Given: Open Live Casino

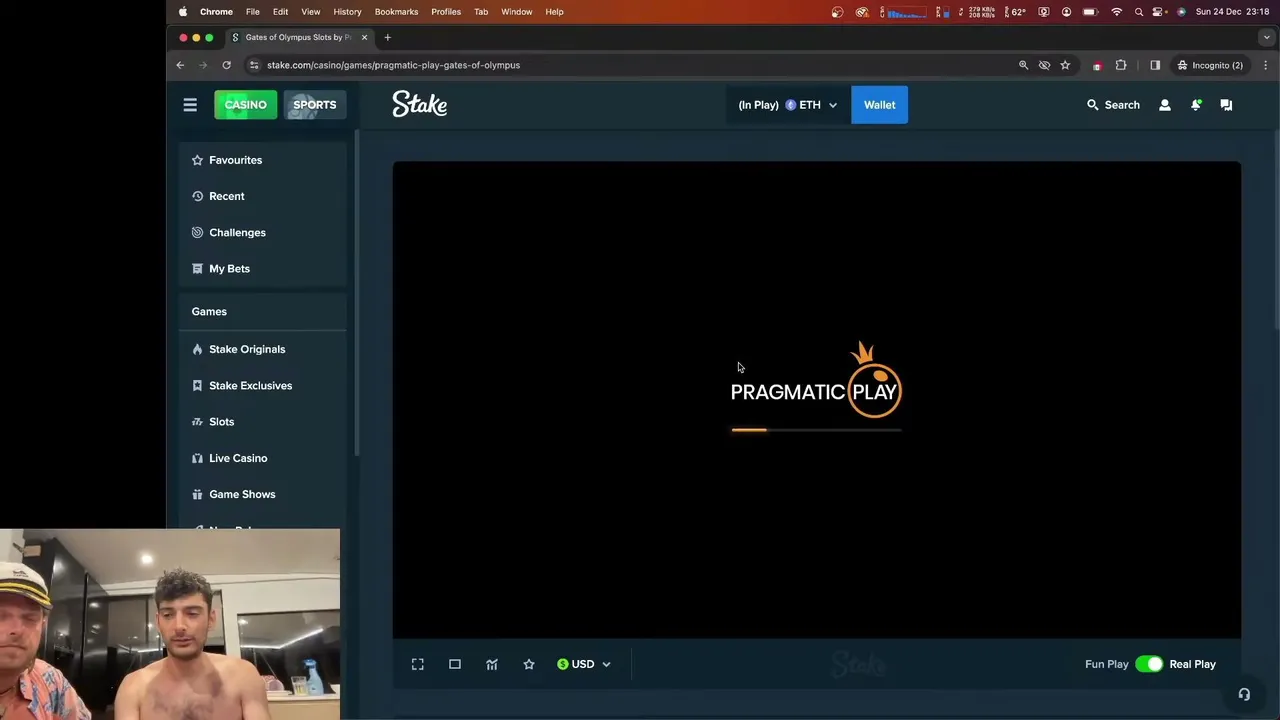Looking at the screenshot, I should pyautogui.click(x=263, y=458).
